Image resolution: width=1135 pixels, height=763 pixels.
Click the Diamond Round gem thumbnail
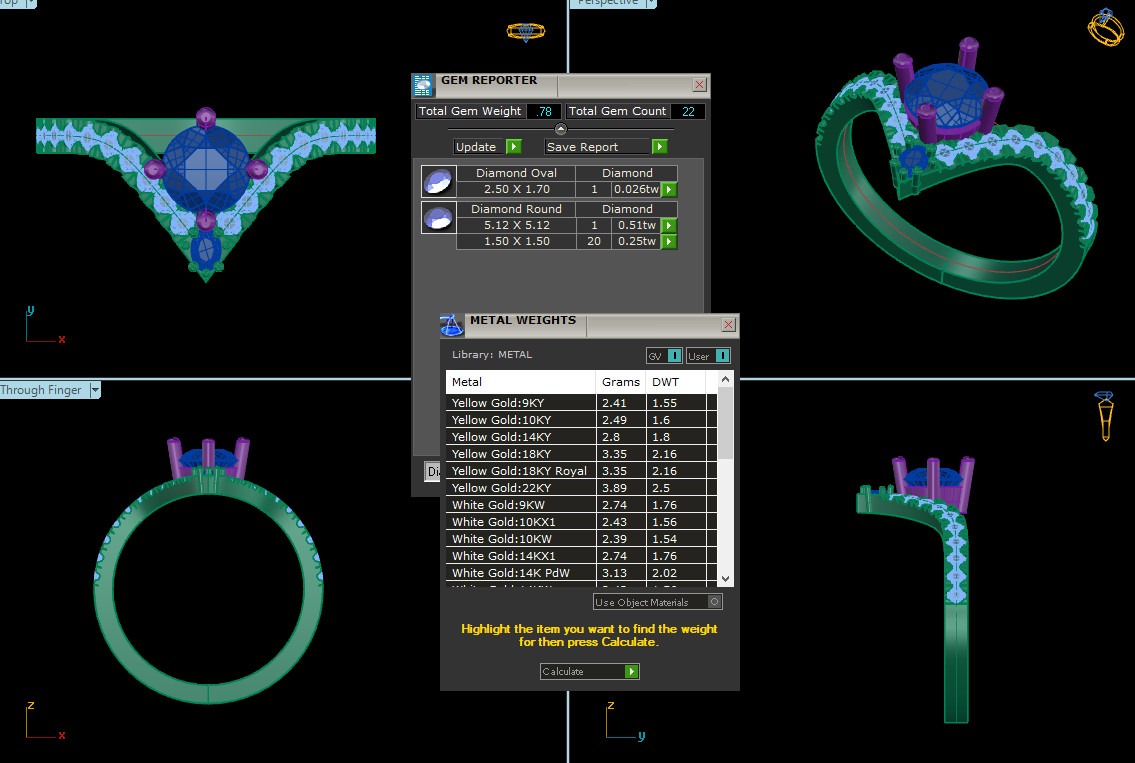435,217
